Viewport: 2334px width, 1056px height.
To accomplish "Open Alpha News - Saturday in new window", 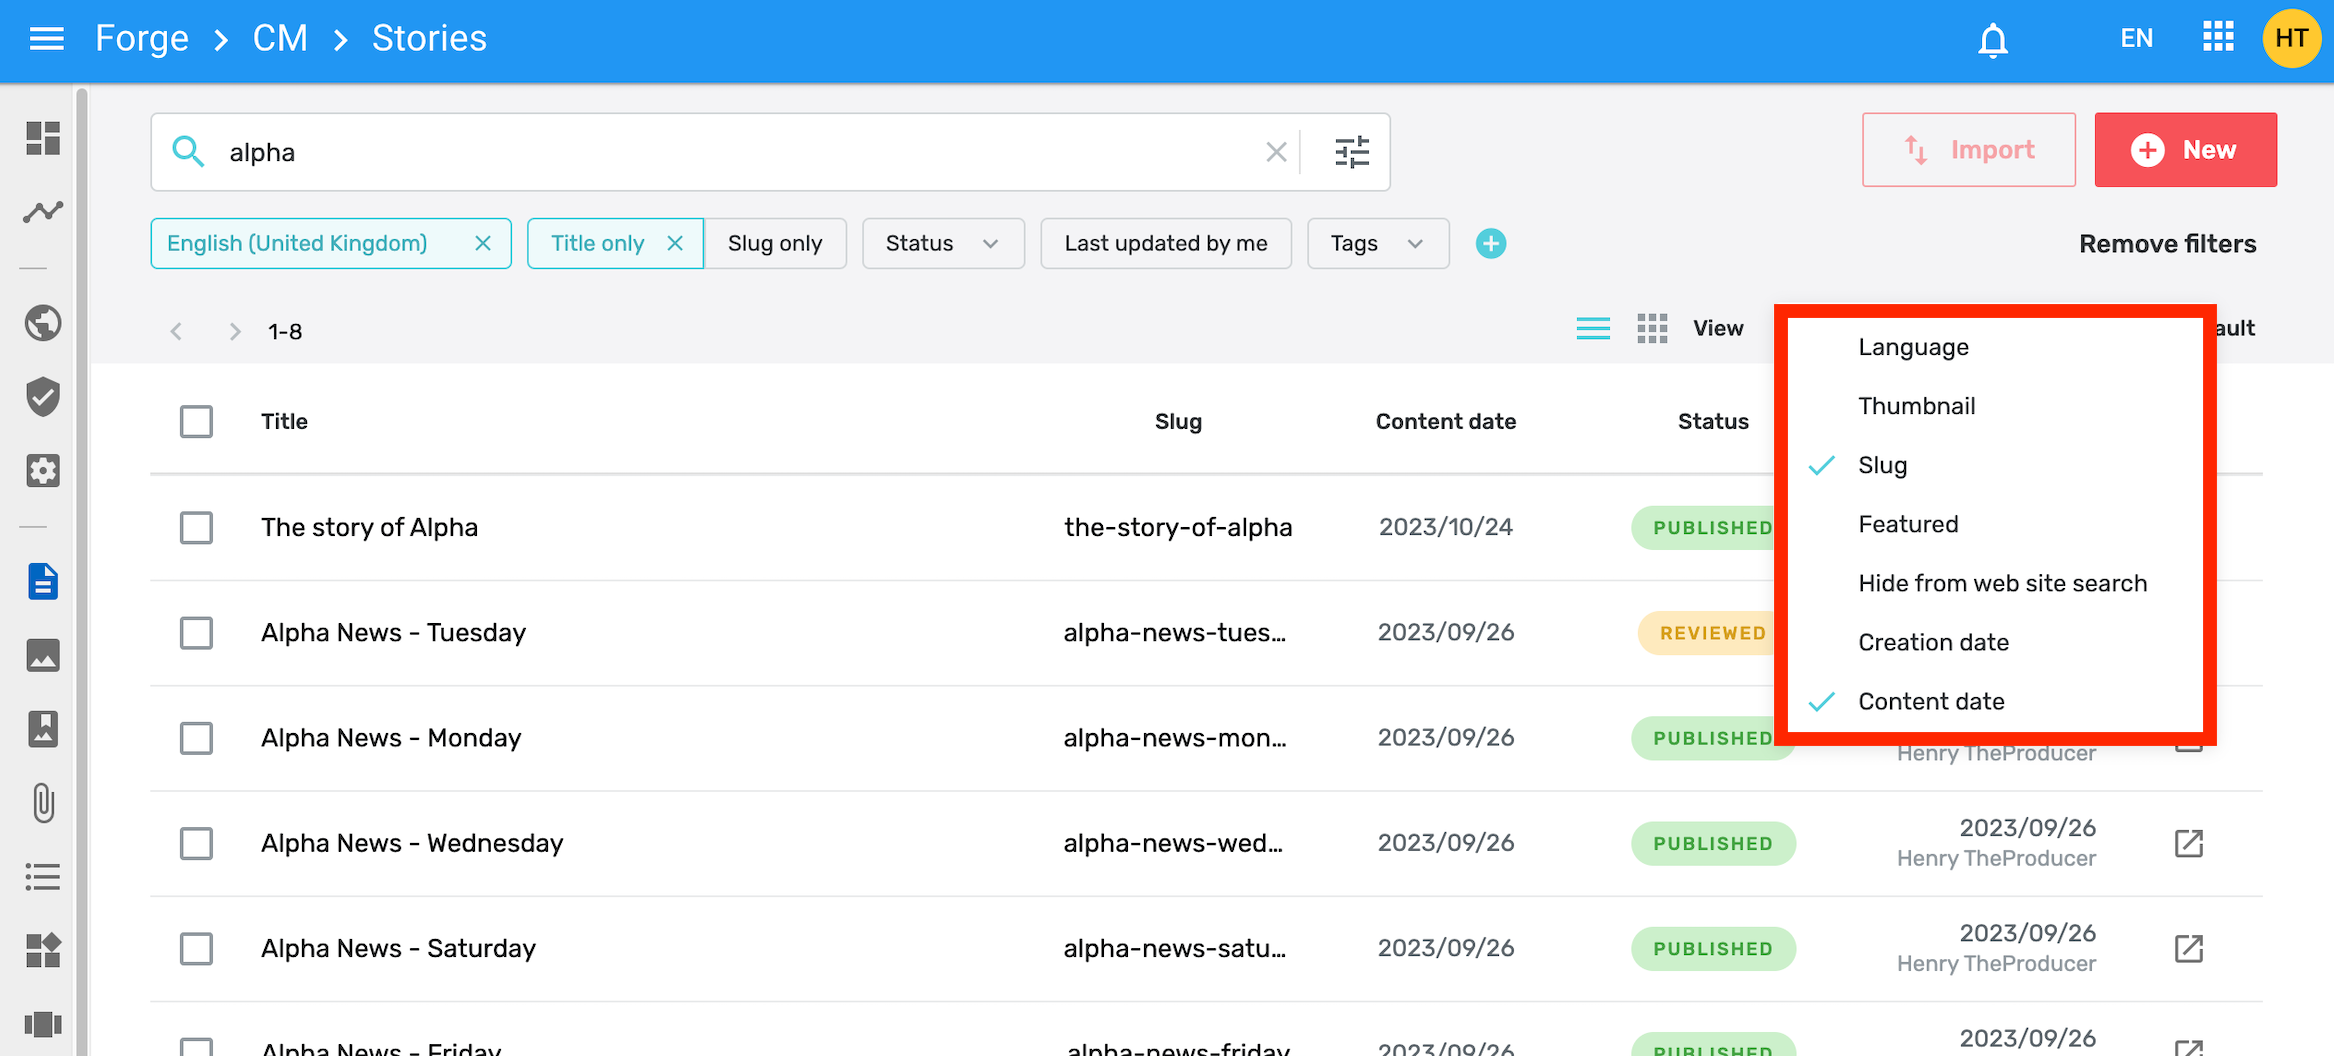I will point(2189,948).
